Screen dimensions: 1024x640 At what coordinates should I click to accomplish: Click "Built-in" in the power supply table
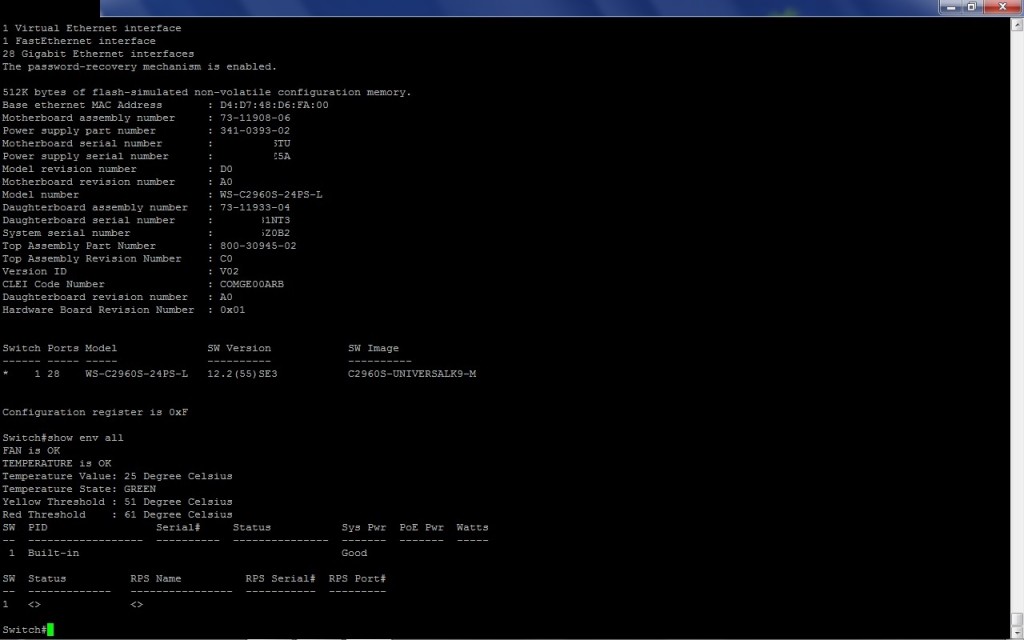coord(54,553)
